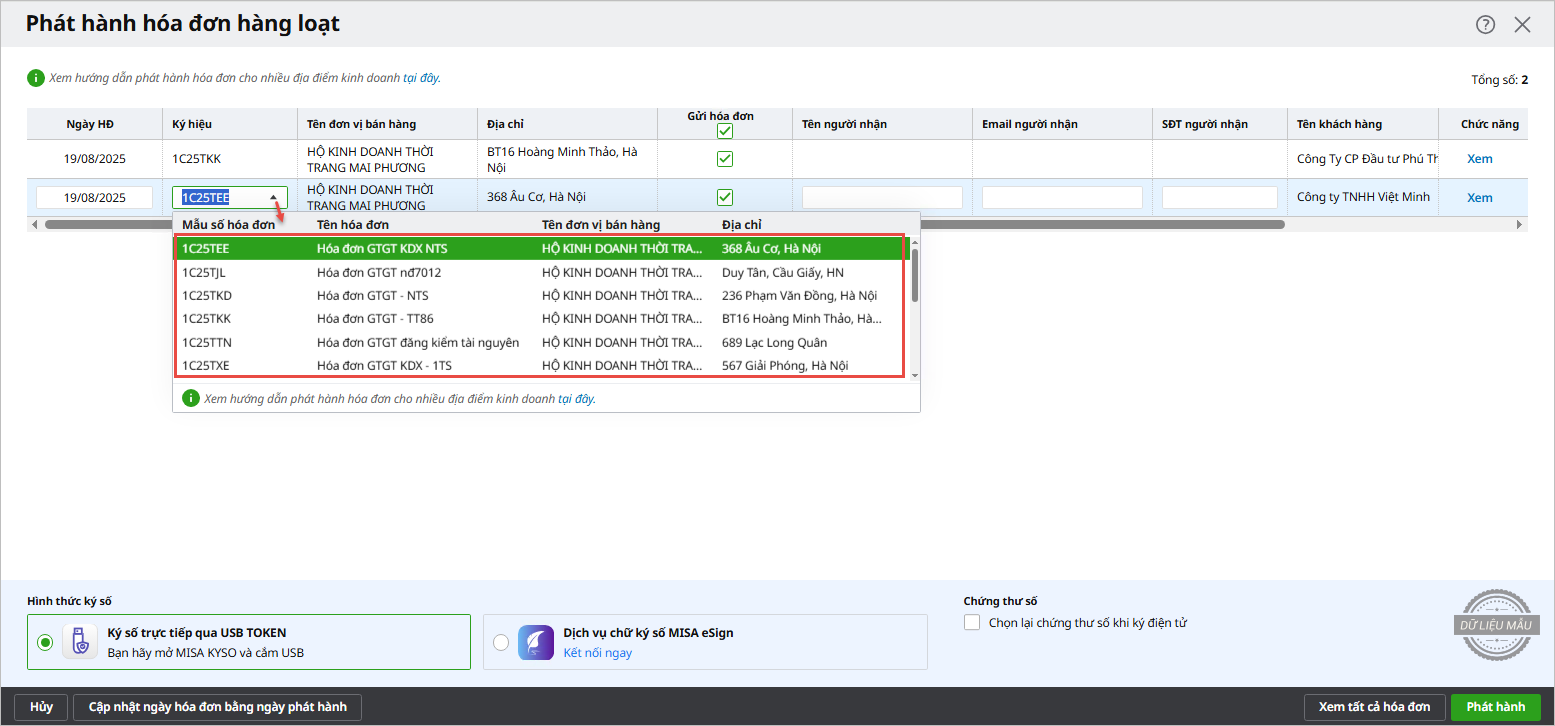Open Kết nối ngay link
Screen dimensions: 1555x726
[x=597, y=653]
